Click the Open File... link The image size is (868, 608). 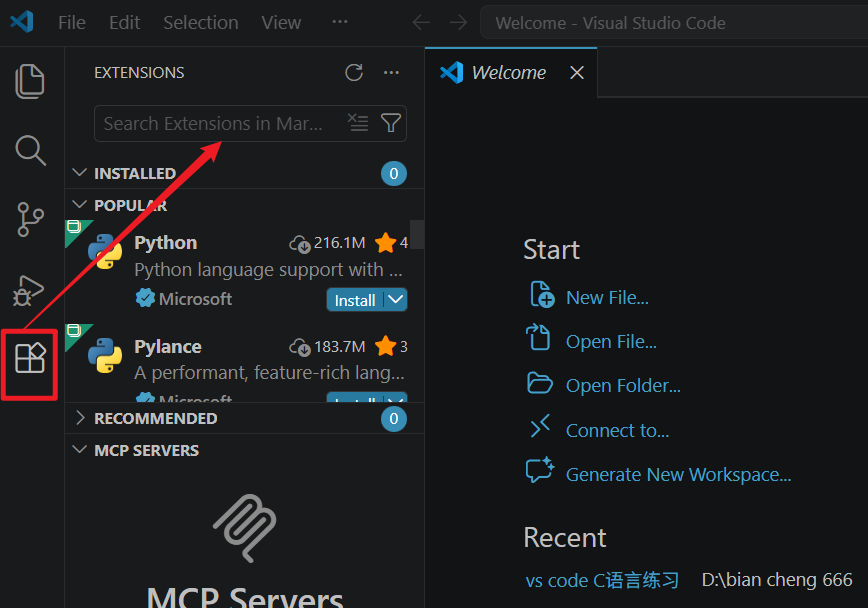(x=611, y=342)
